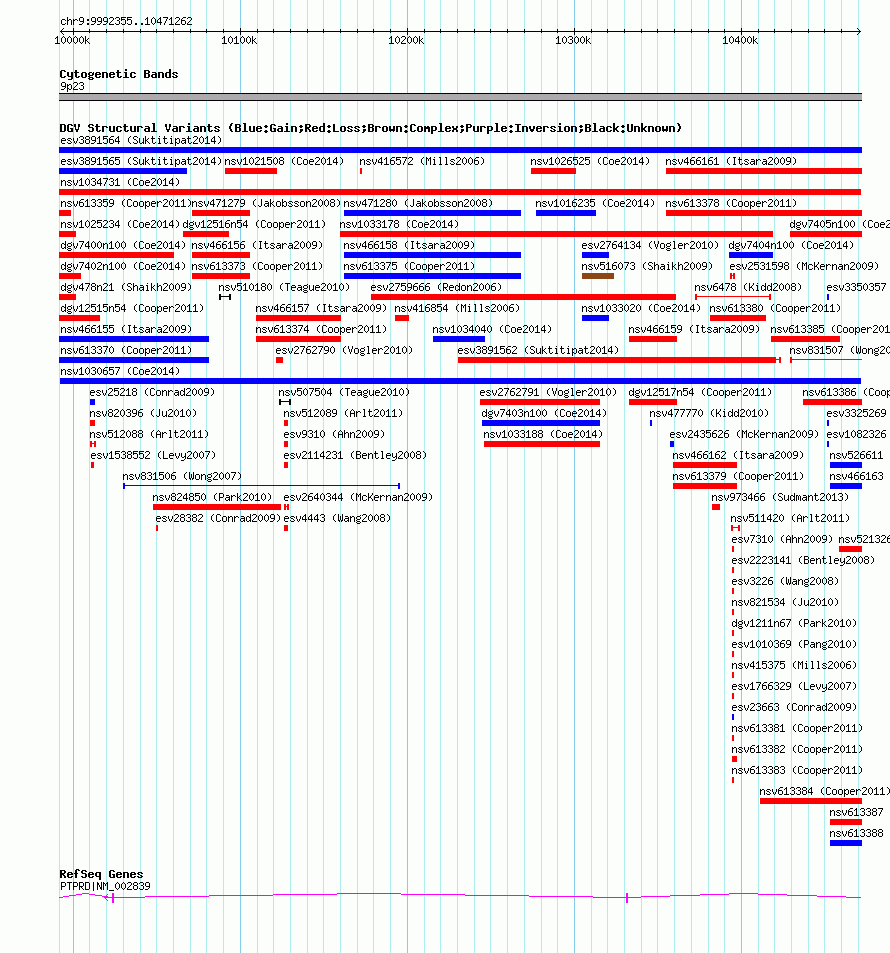Image resolution: width=890 pixels, height=953 pixels.
Task: Select nsv1016235 (Coe2014) label
Action: click(595, 203)
